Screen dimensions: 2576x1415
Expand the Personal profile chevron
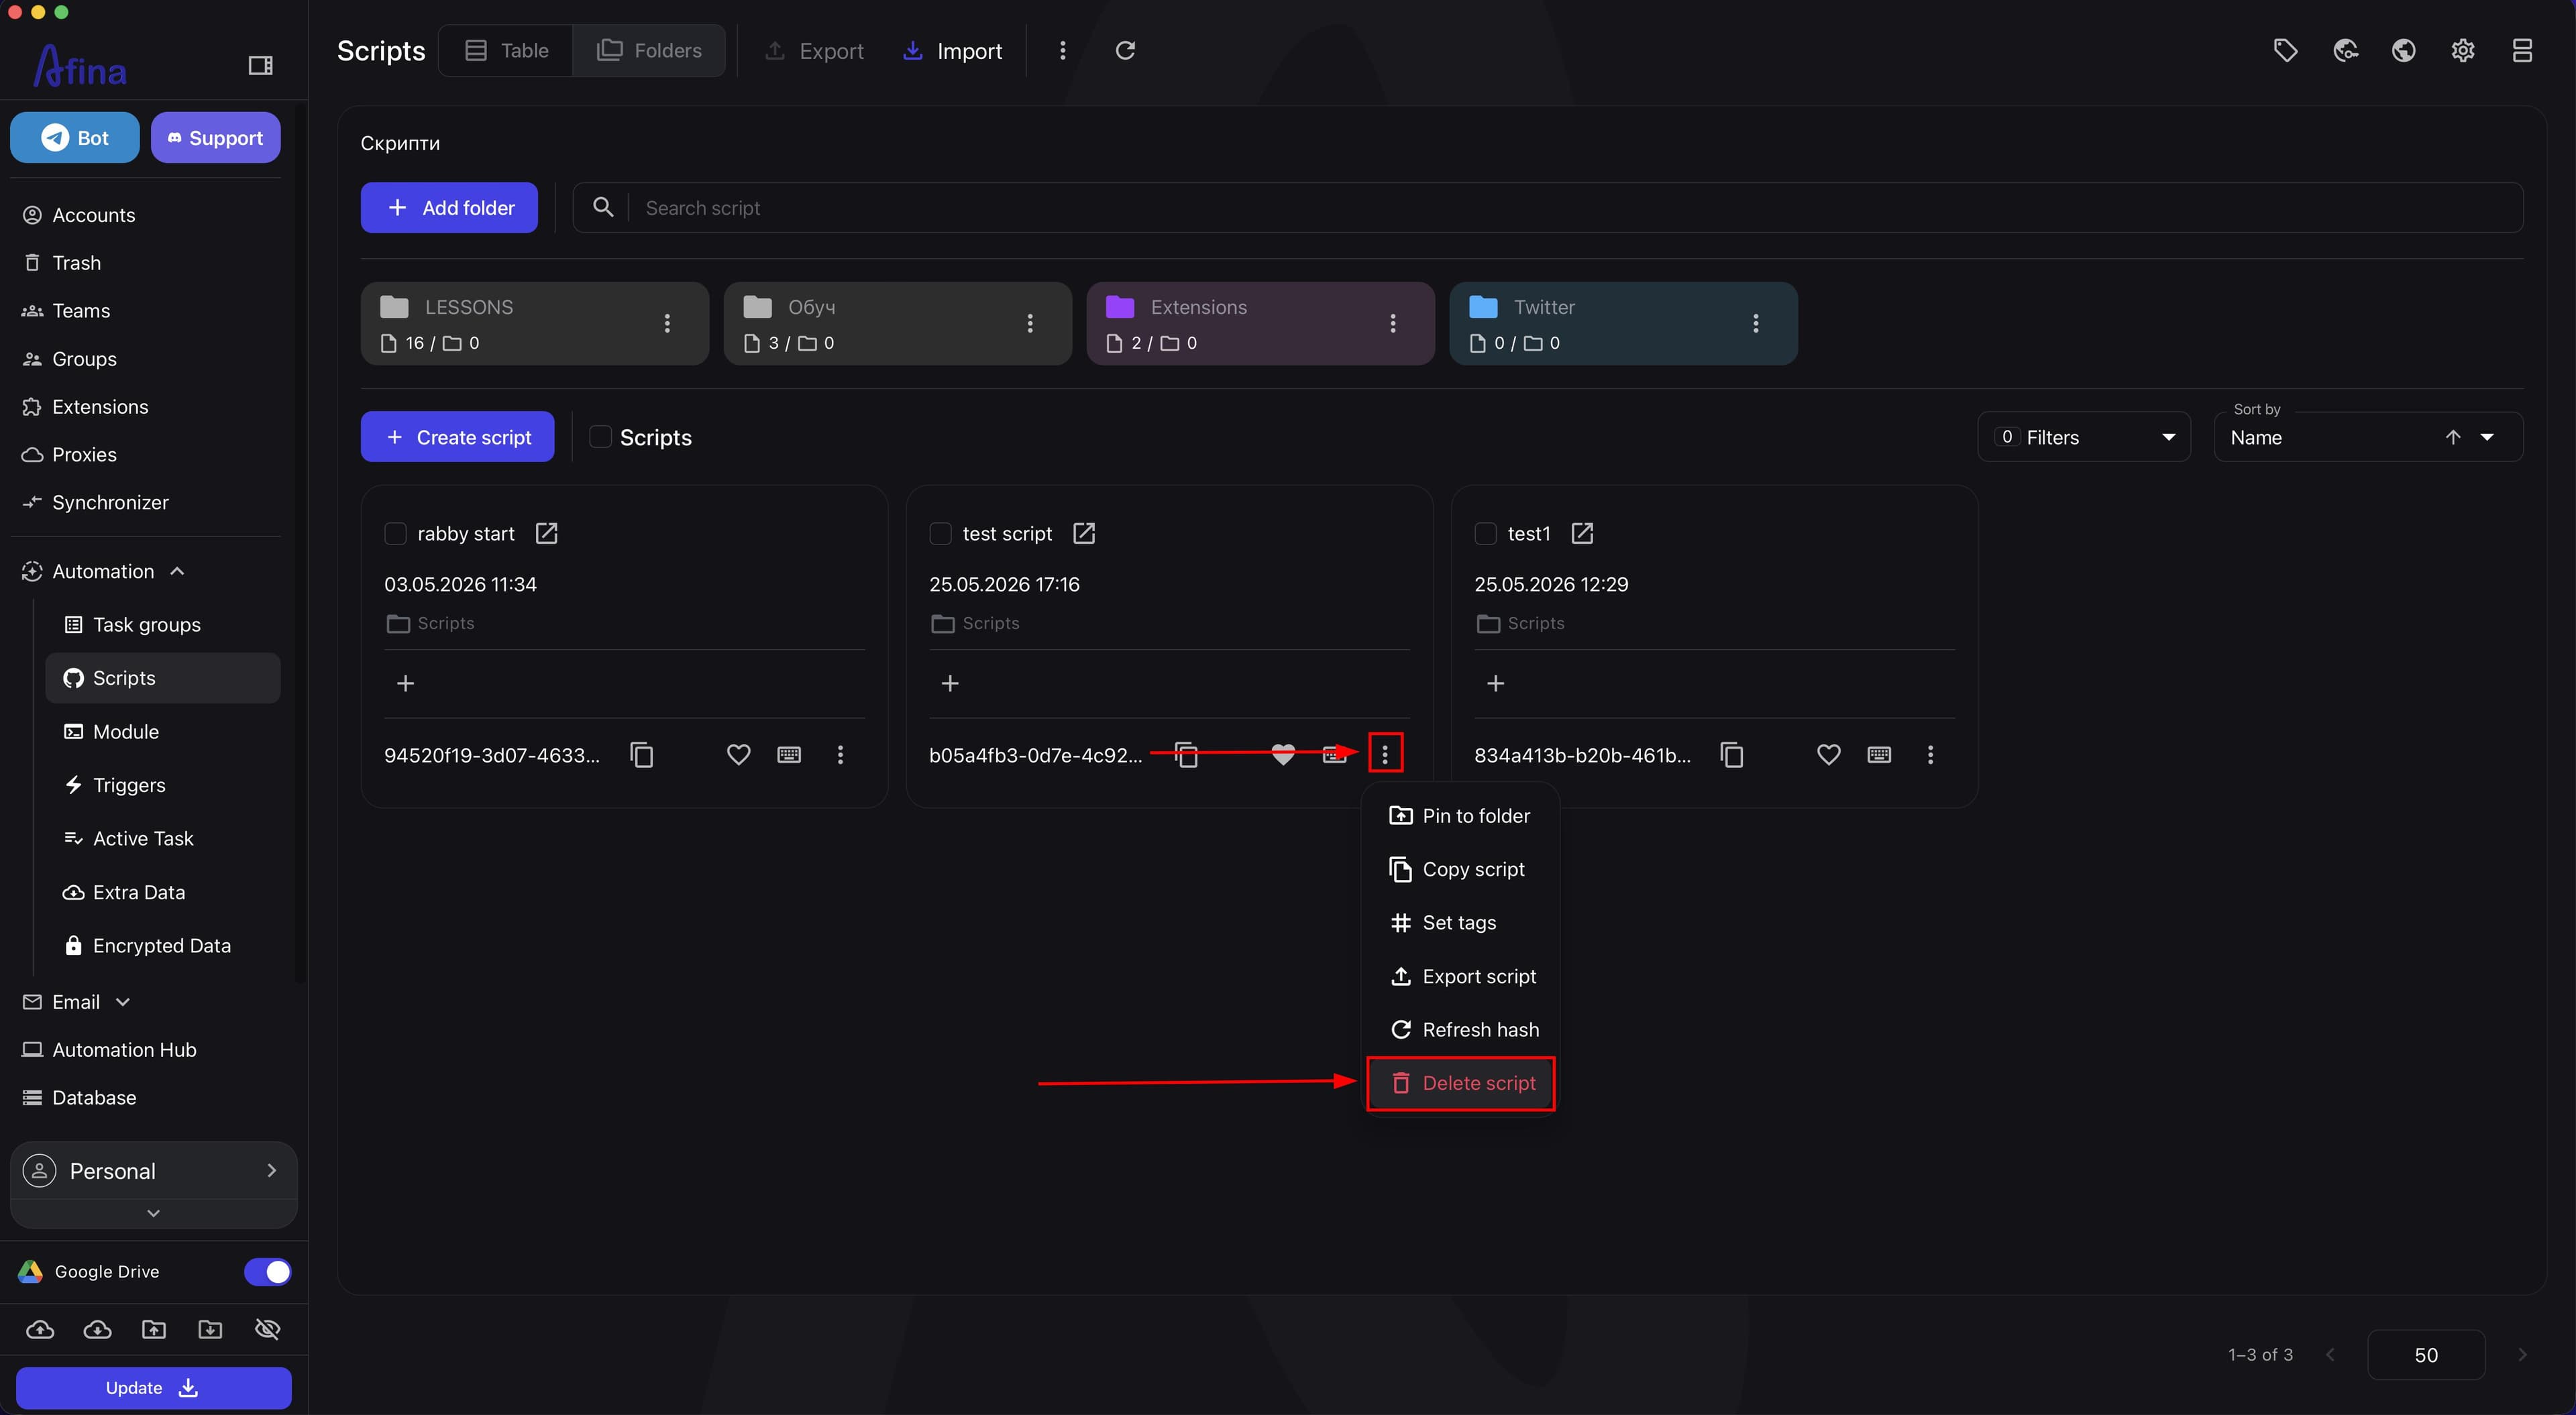pyautogui.click(x=271, y=1170)
